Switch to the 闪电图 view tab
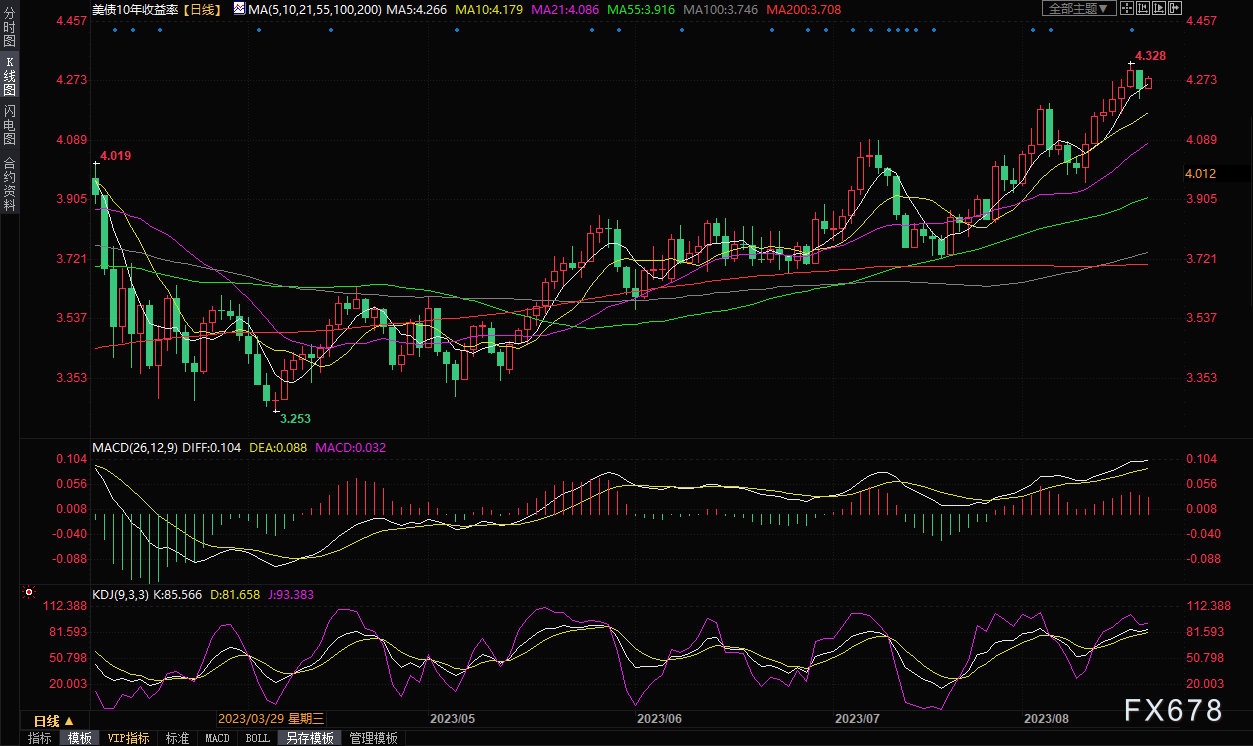This screenshot has height=746, width=1253. click(x=9, y=123)
